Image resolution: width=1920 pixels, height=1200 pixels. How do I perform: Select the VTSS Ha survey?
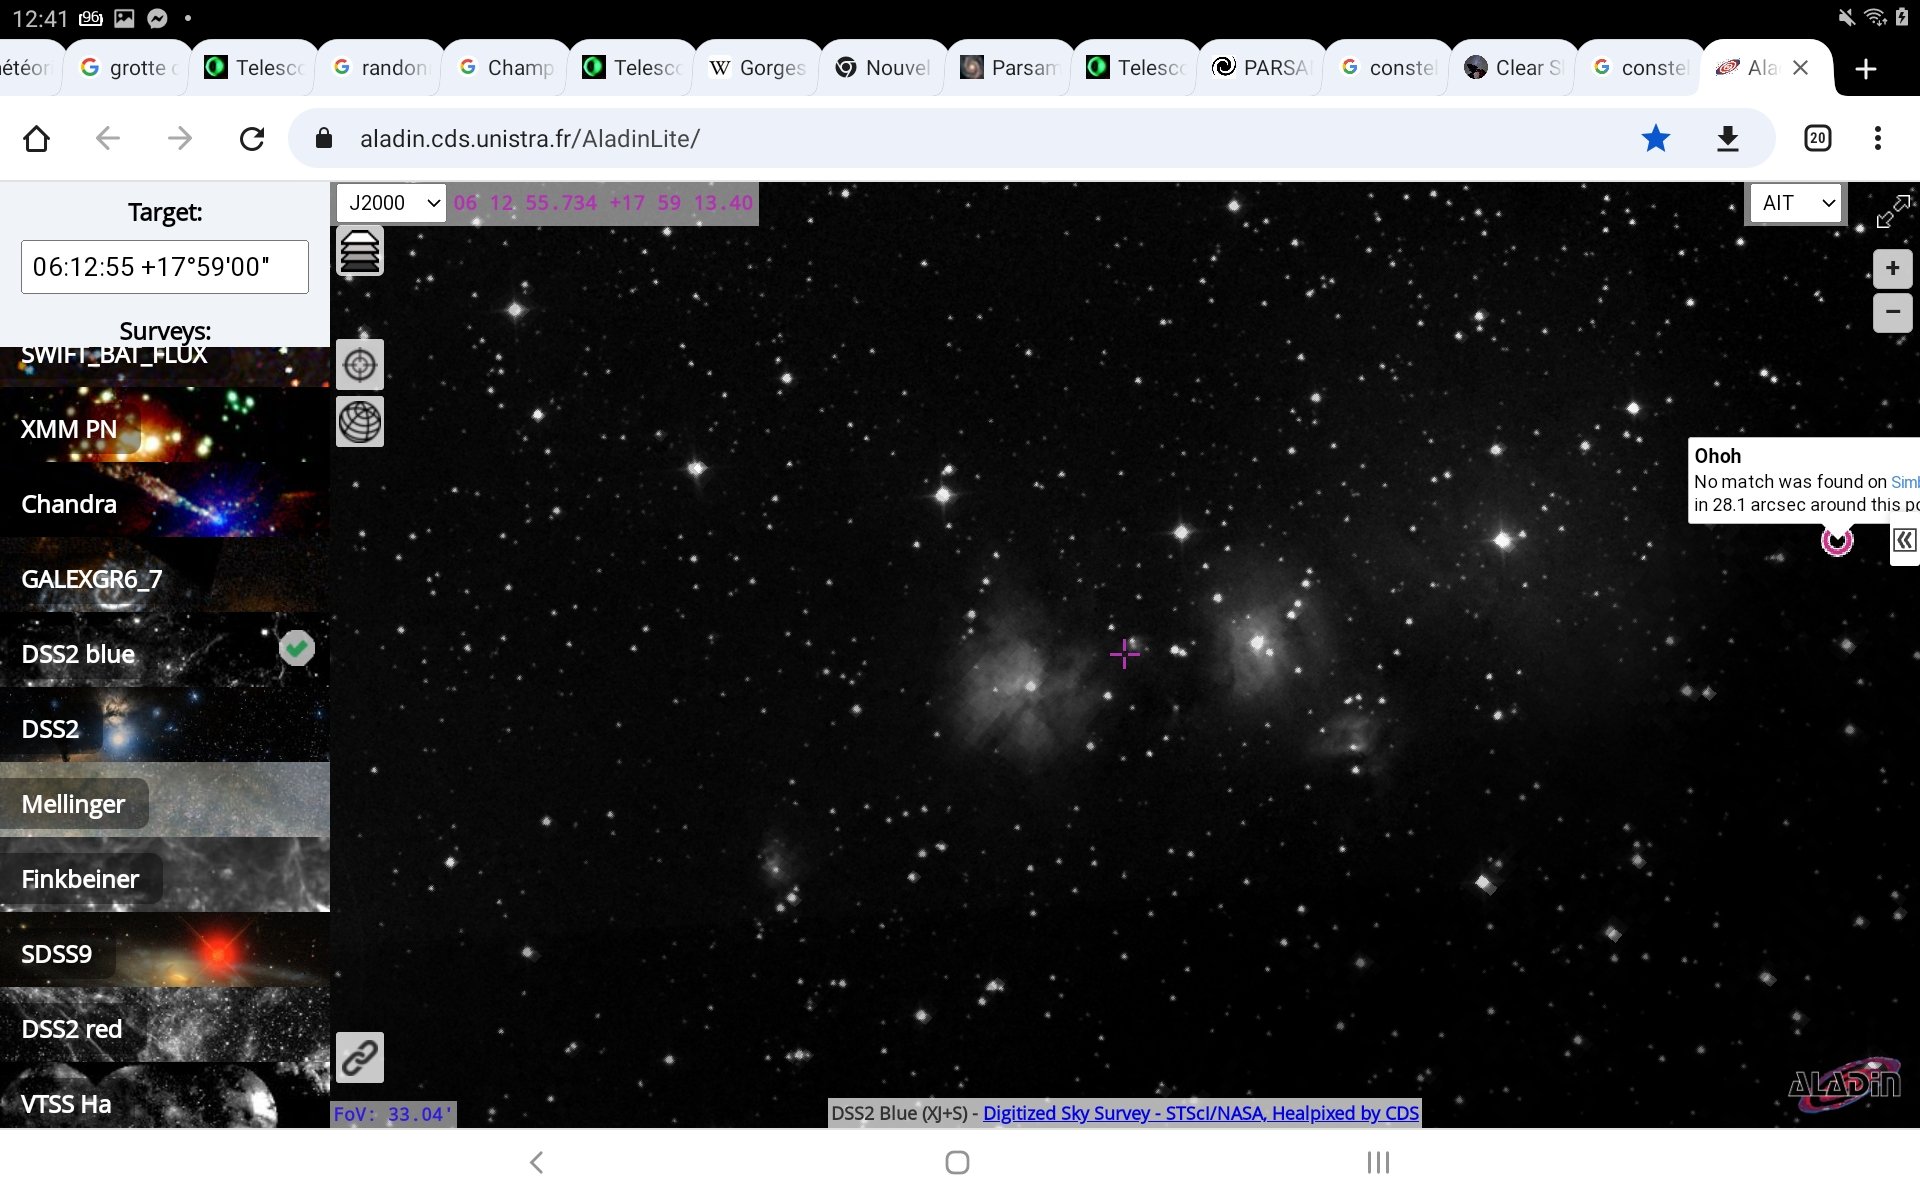click(x=165, y=1096)
